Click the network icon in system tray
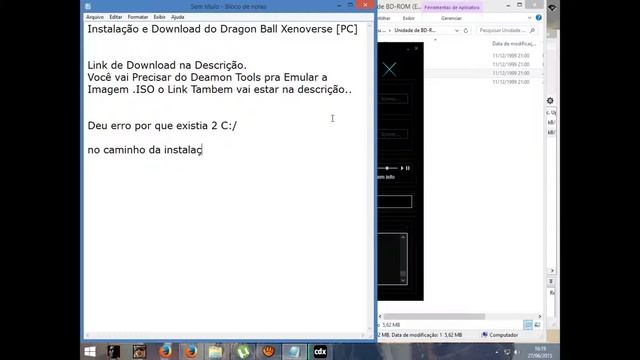The image size is (640, 360). point(507,352)
